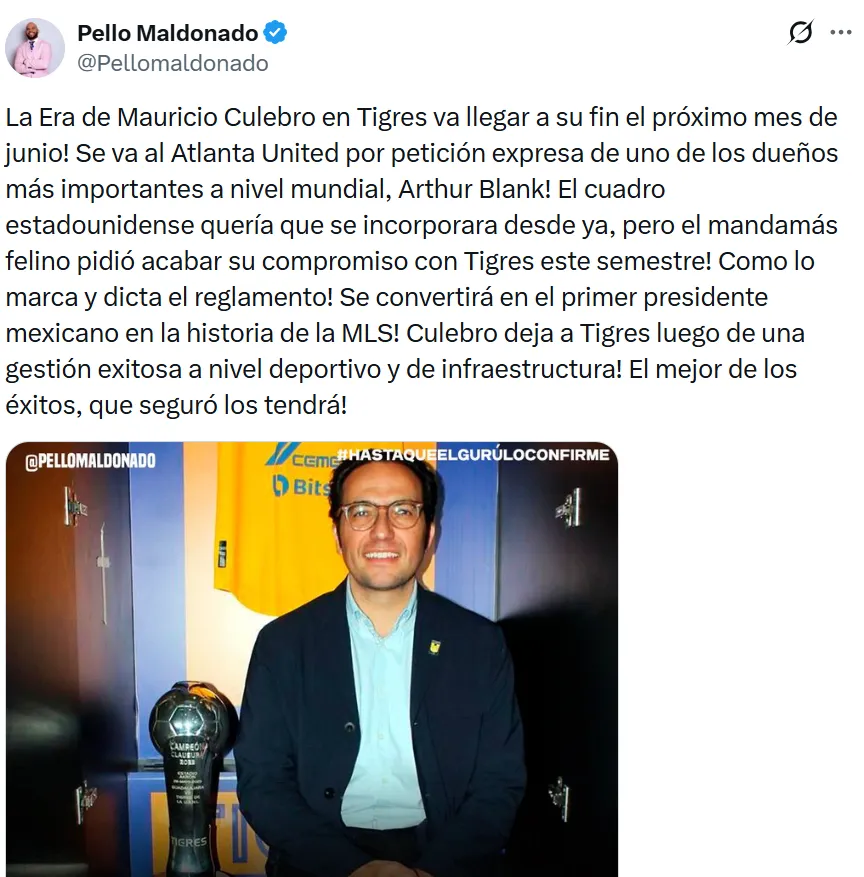Click the closing line "que seguró los tendrá!"
The height and width of the screenshot is (877, 864).
(x=218, y=405)
